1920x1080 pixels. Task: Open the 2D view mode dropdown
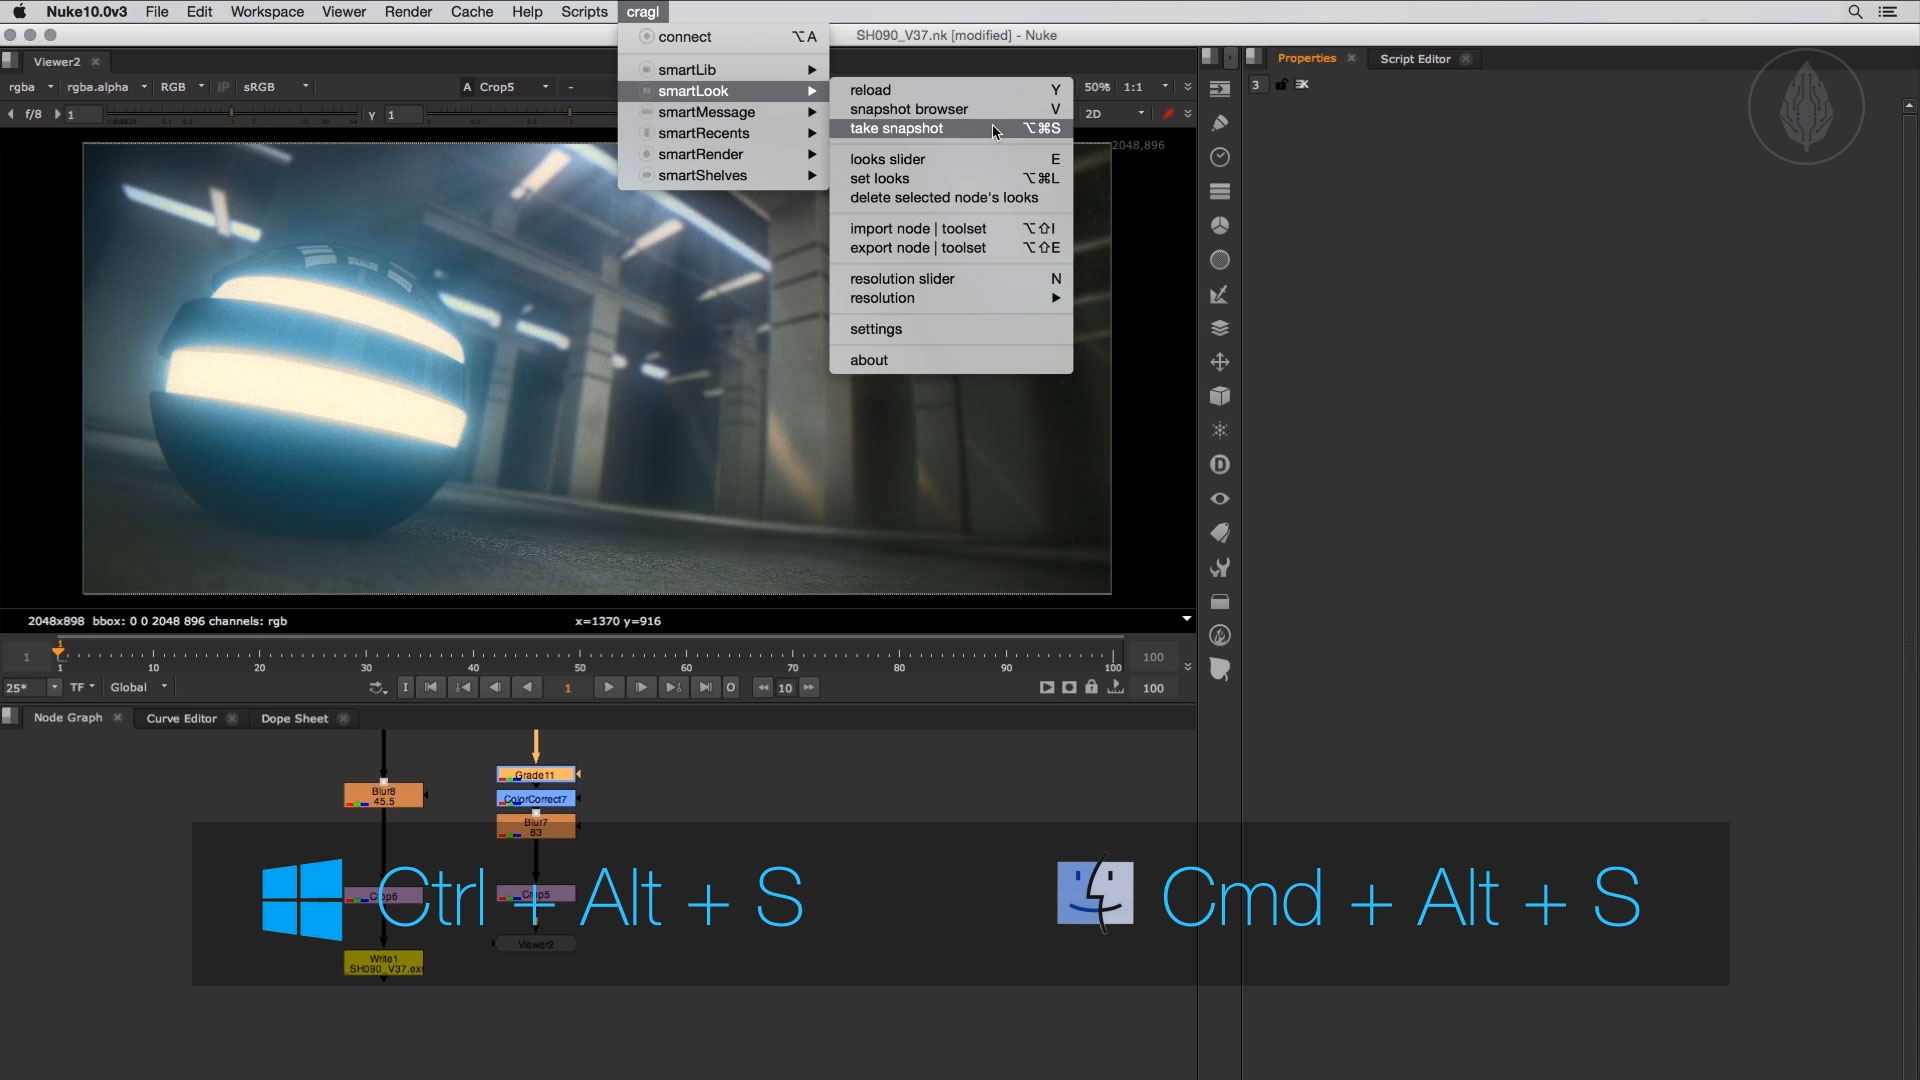click(1114, 114)
